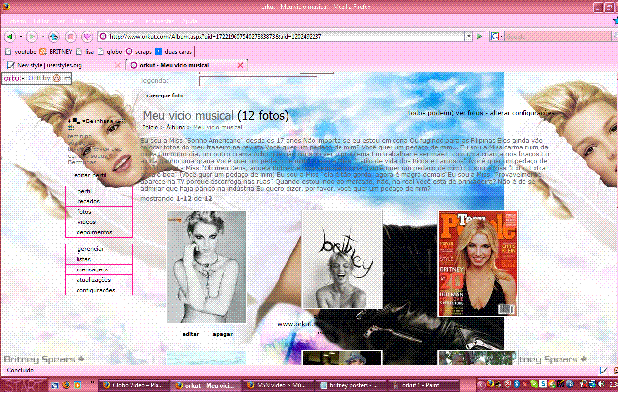Open the Favoritos menu in menu bar
This screenshot has width=618, height=393.
[120, 20]
